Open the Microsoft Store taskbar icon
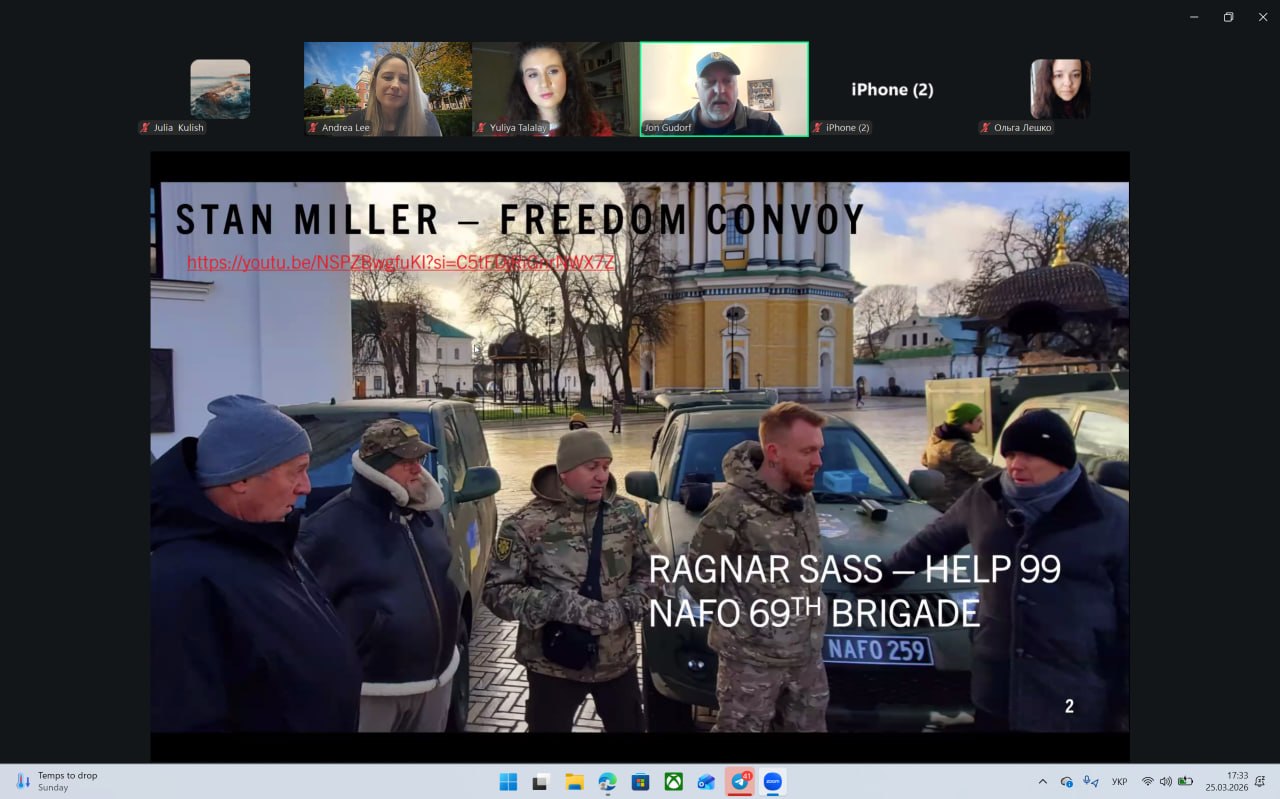This screenshot has height=799, width=1280. [x=640, y=781]
